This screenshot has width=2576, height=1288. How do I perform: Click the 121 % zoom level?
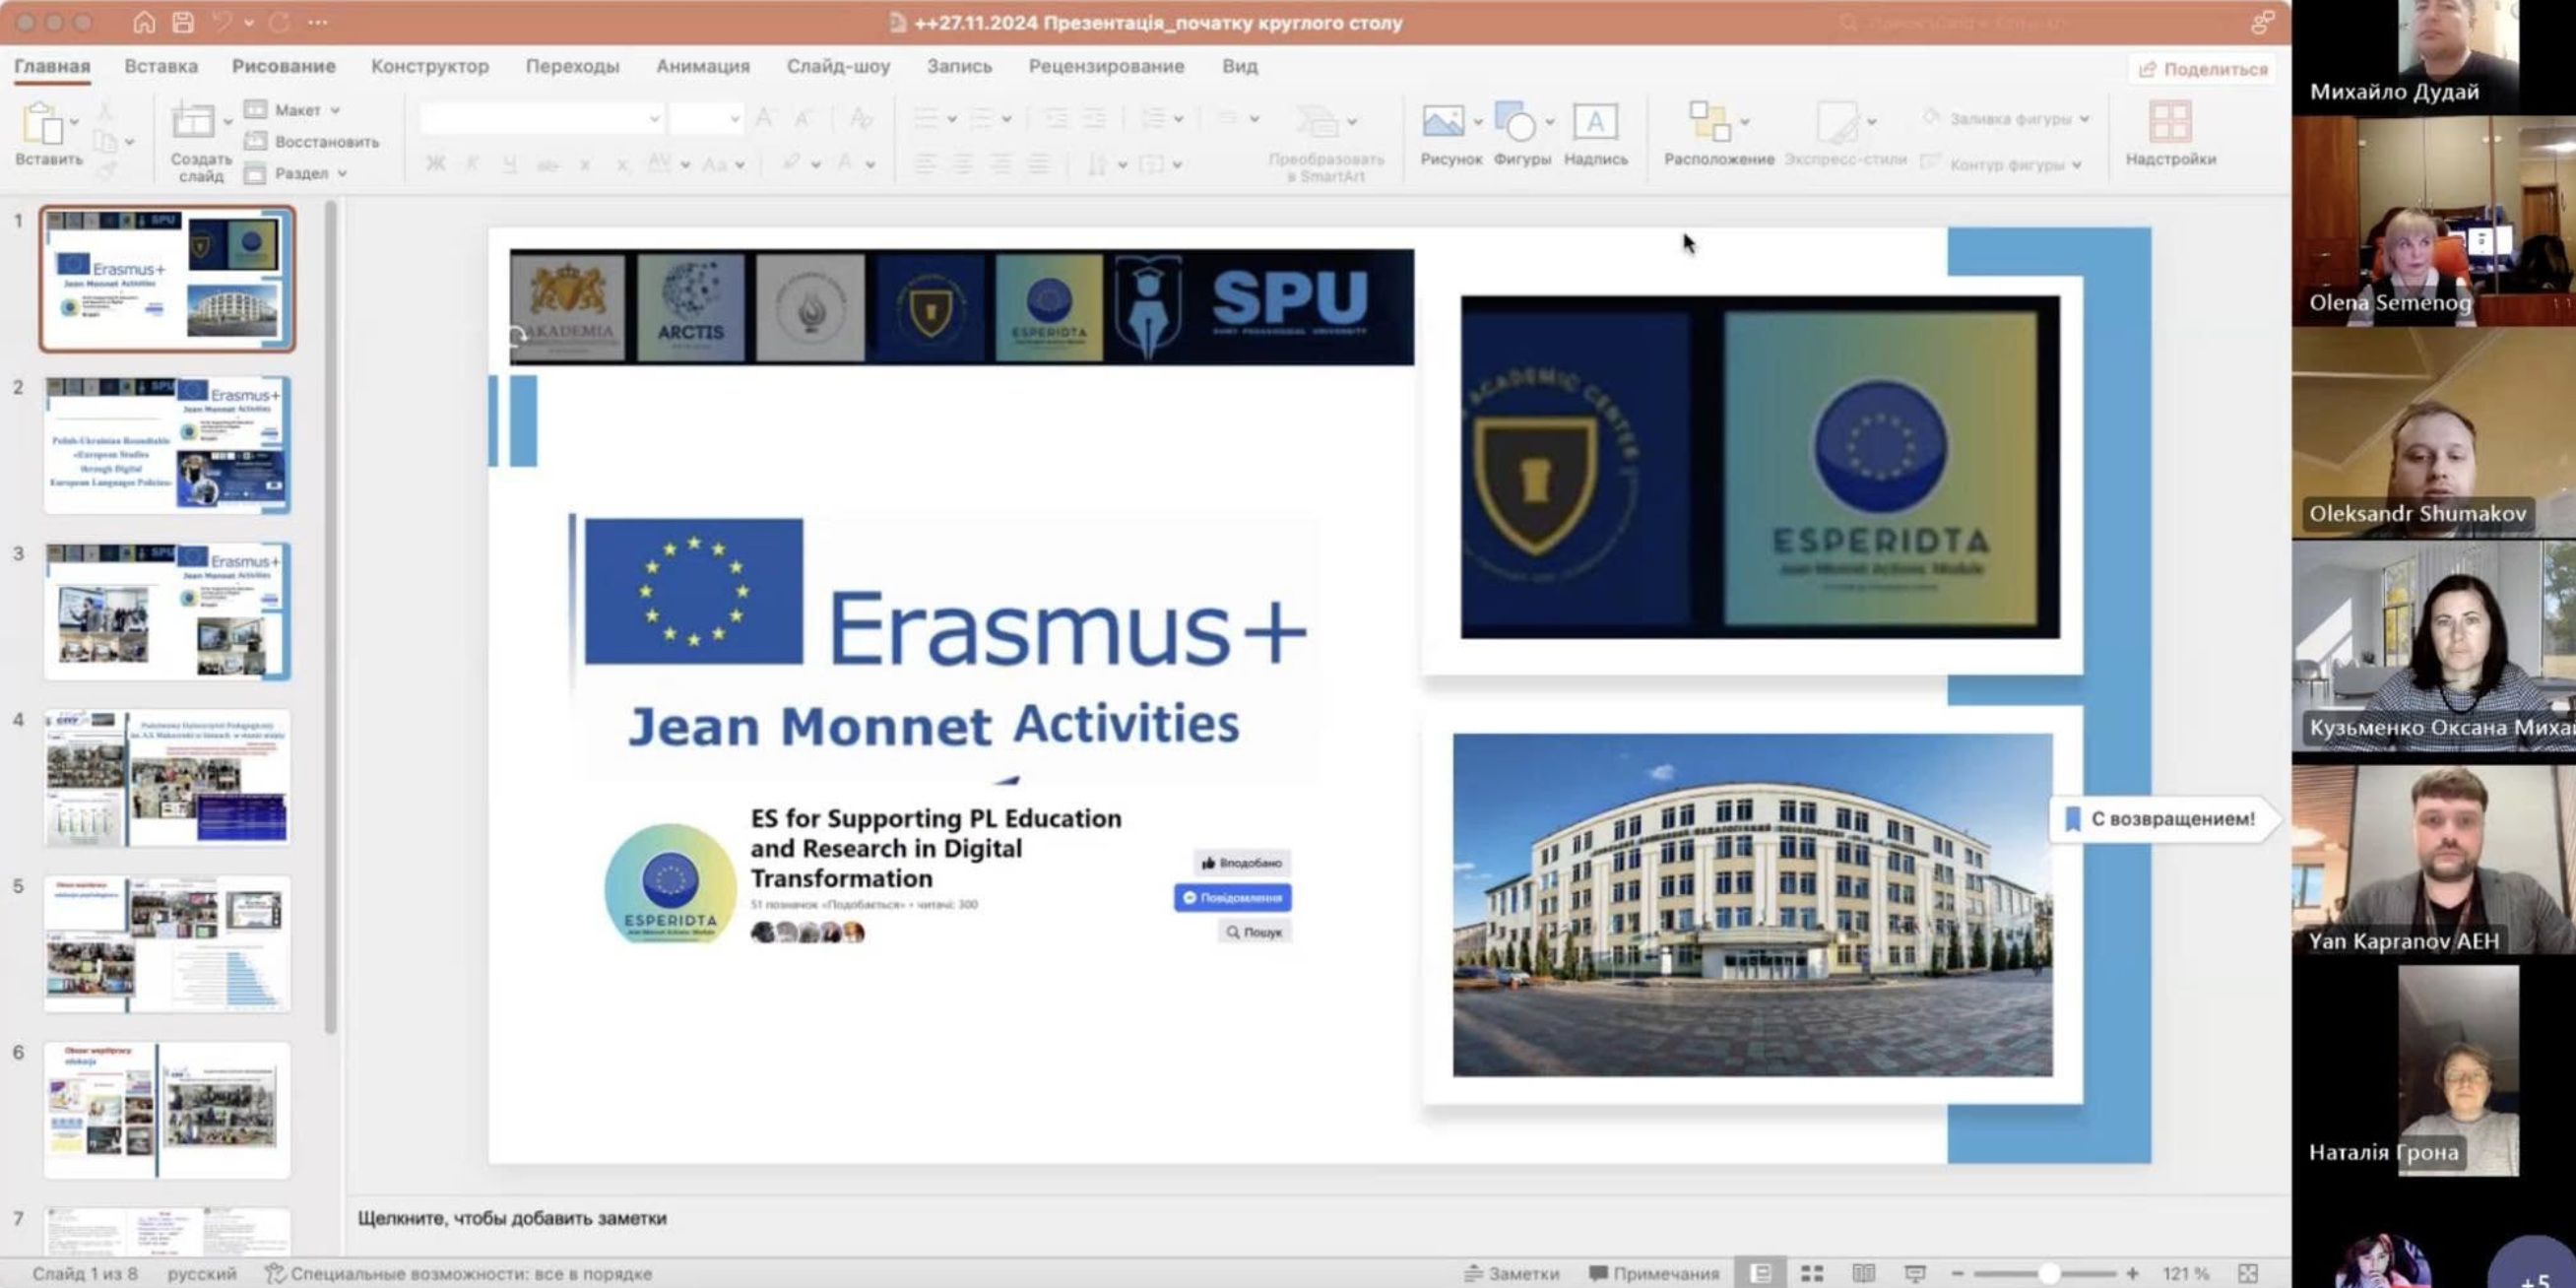[x=2185, y=1273]
